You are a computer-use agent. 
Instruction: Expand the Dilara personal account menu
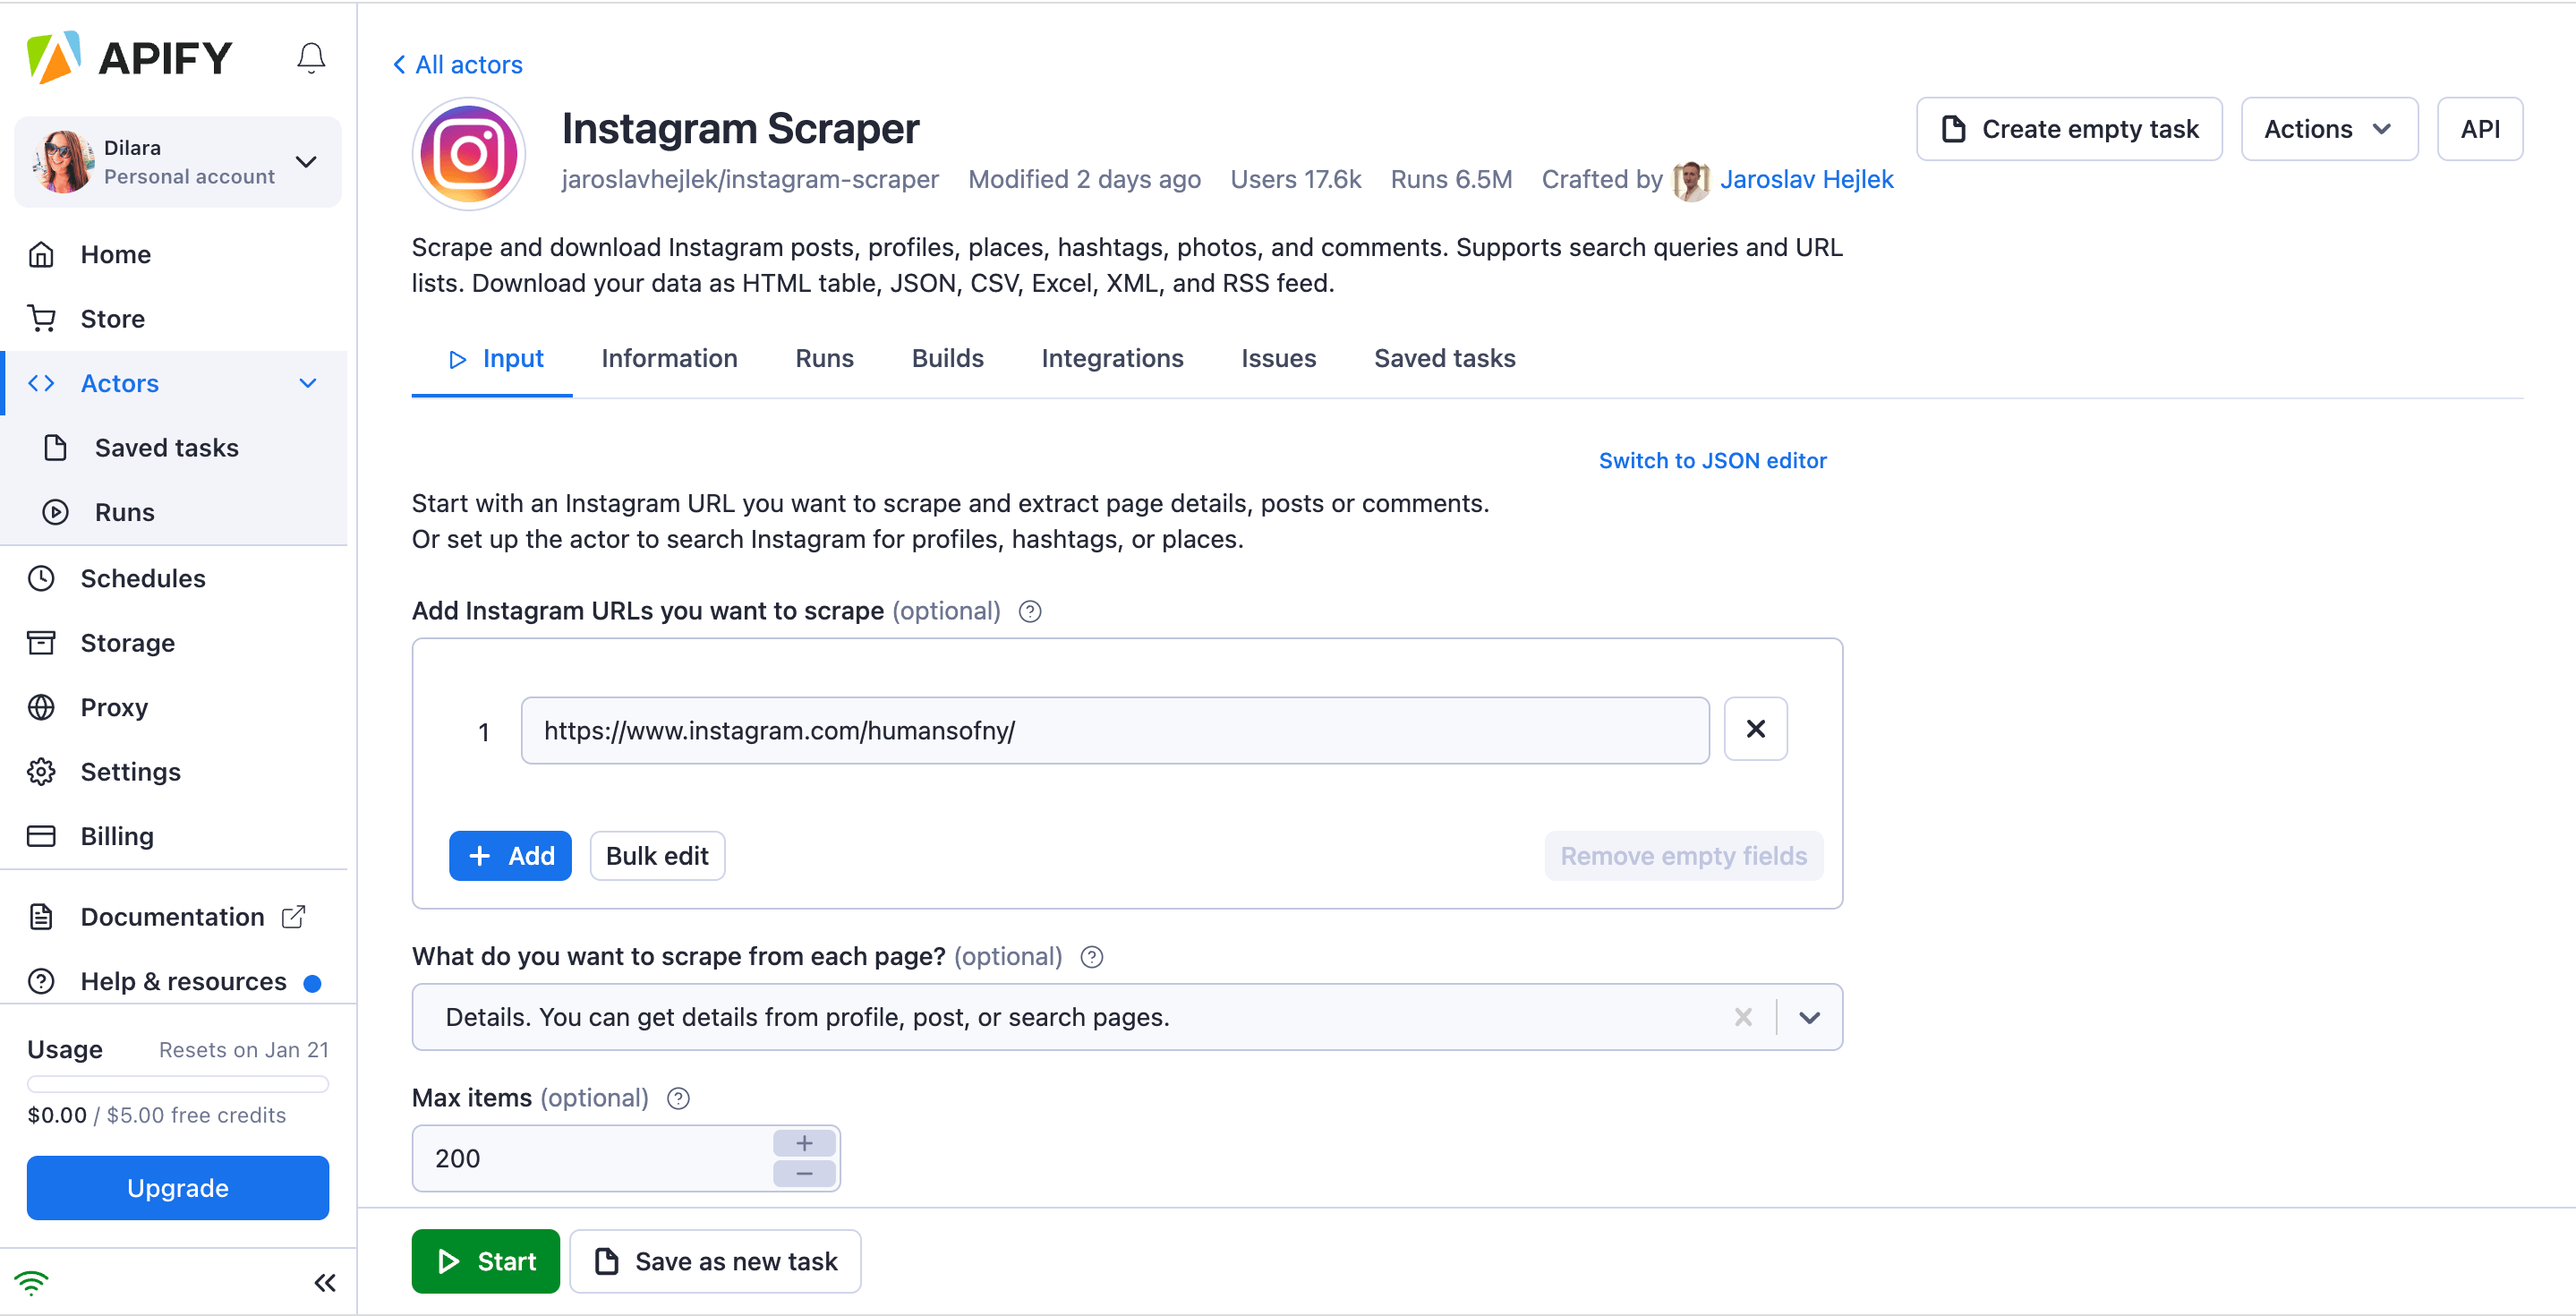(x=307, y=161)
